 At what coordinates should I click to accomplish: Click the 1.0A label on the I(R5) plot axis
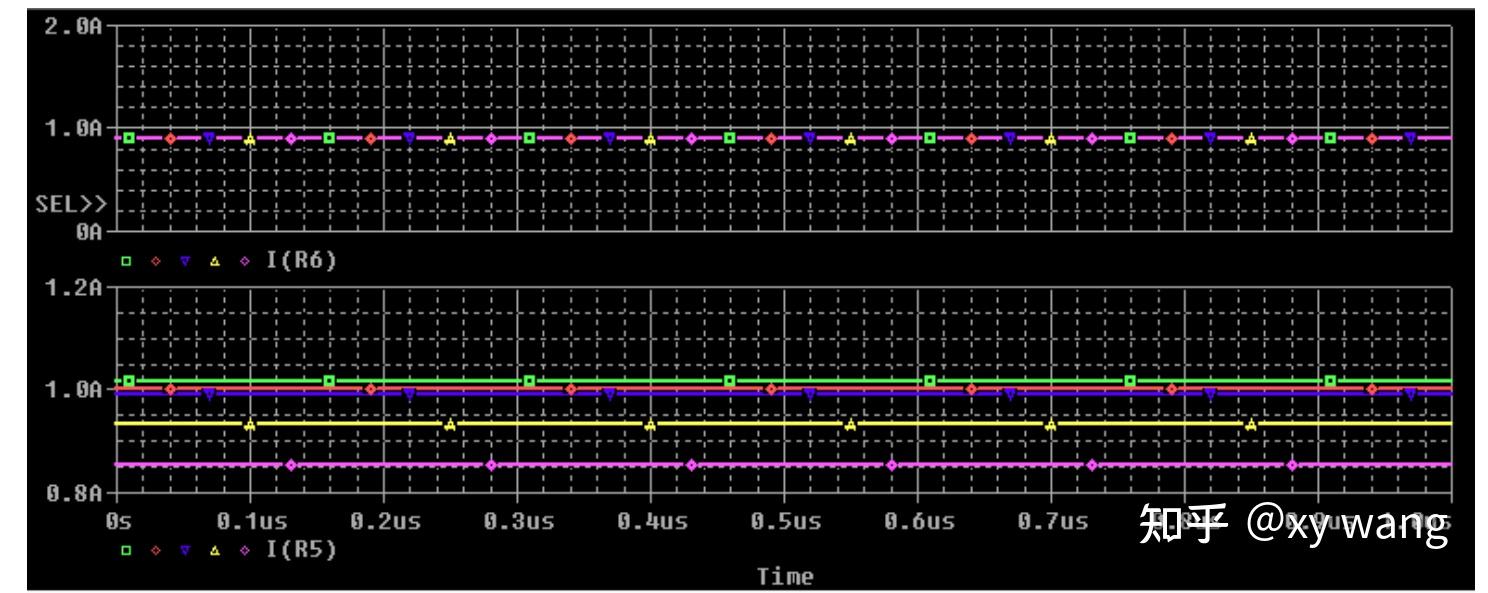click(74, 390)
